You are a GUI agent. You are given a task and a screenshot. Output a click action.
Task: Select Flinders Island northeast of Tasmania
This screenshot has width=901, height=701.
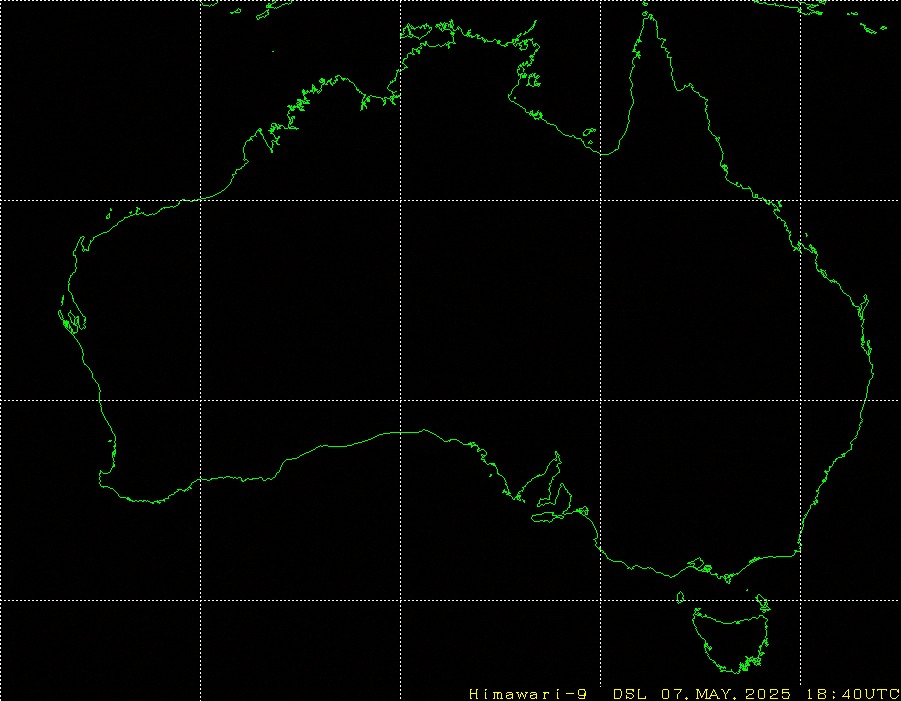coord(763,603)
